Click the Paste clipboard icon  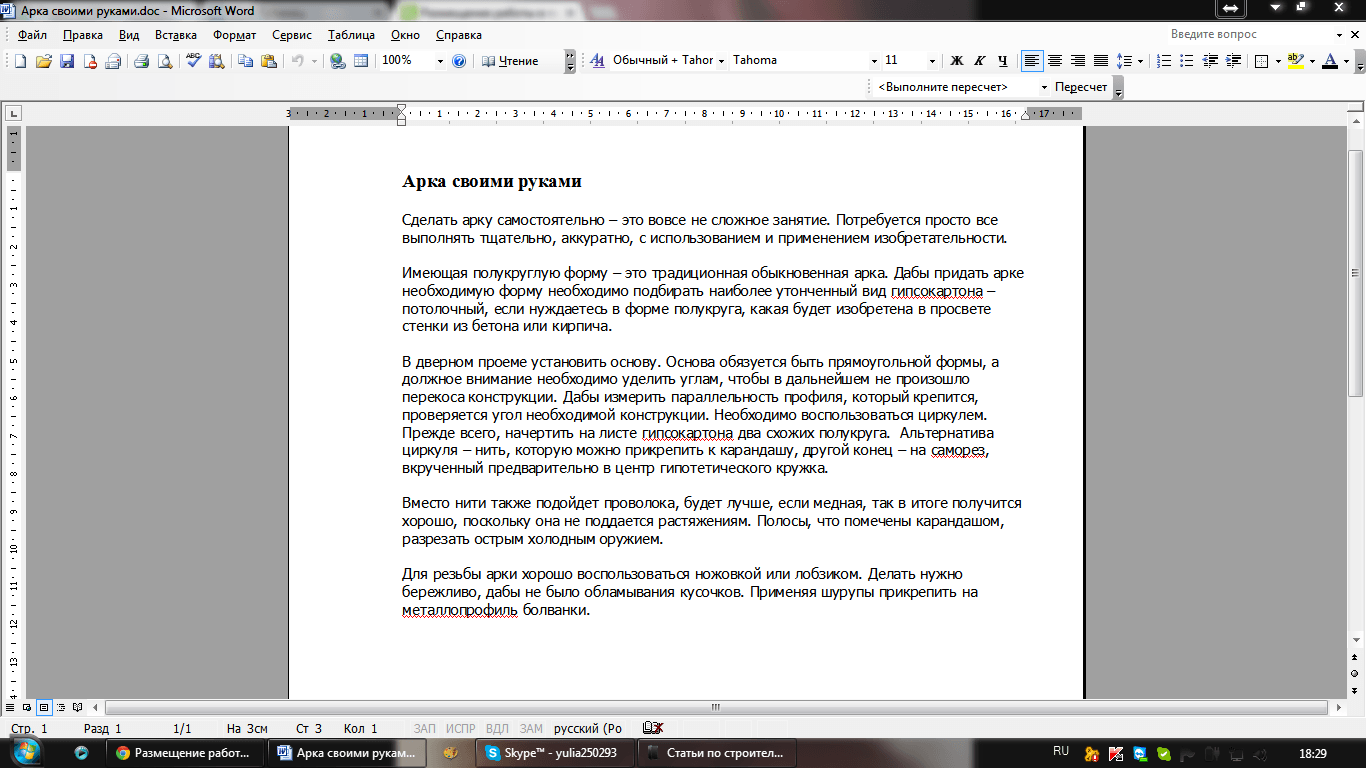268,61
